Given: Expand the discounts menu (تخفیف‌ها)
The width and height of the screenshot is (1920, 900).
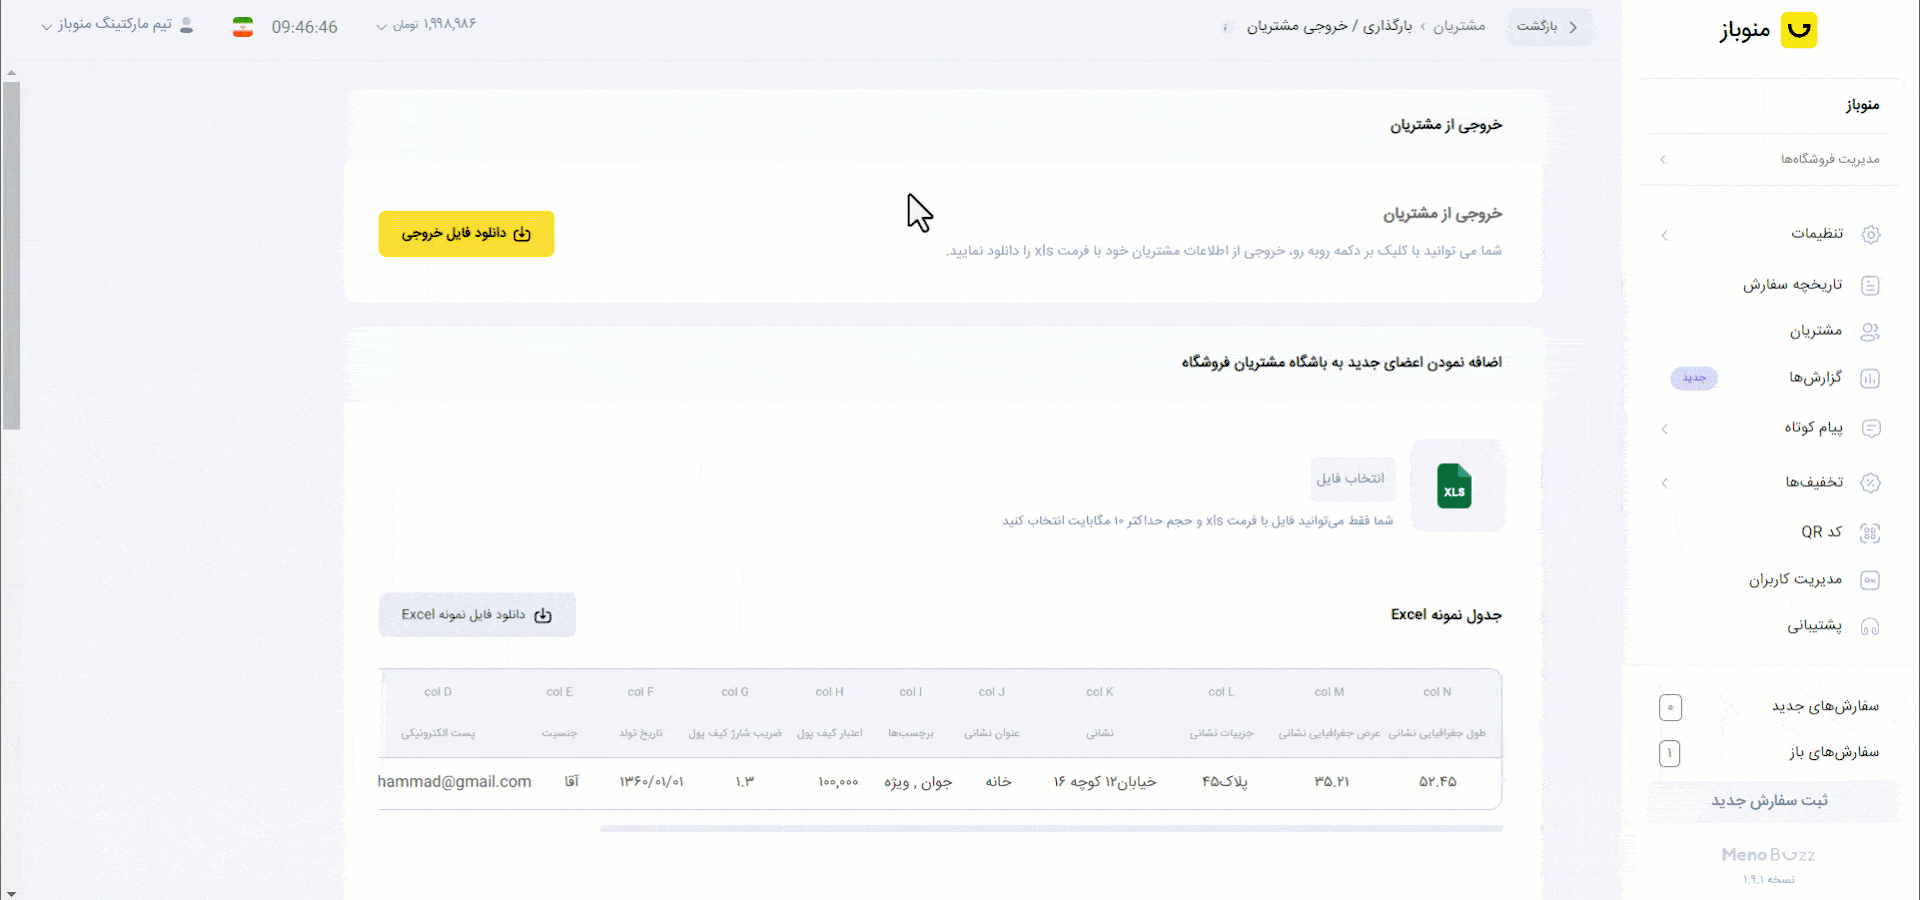Looking at the screenshot, I should click(1770, 482).
